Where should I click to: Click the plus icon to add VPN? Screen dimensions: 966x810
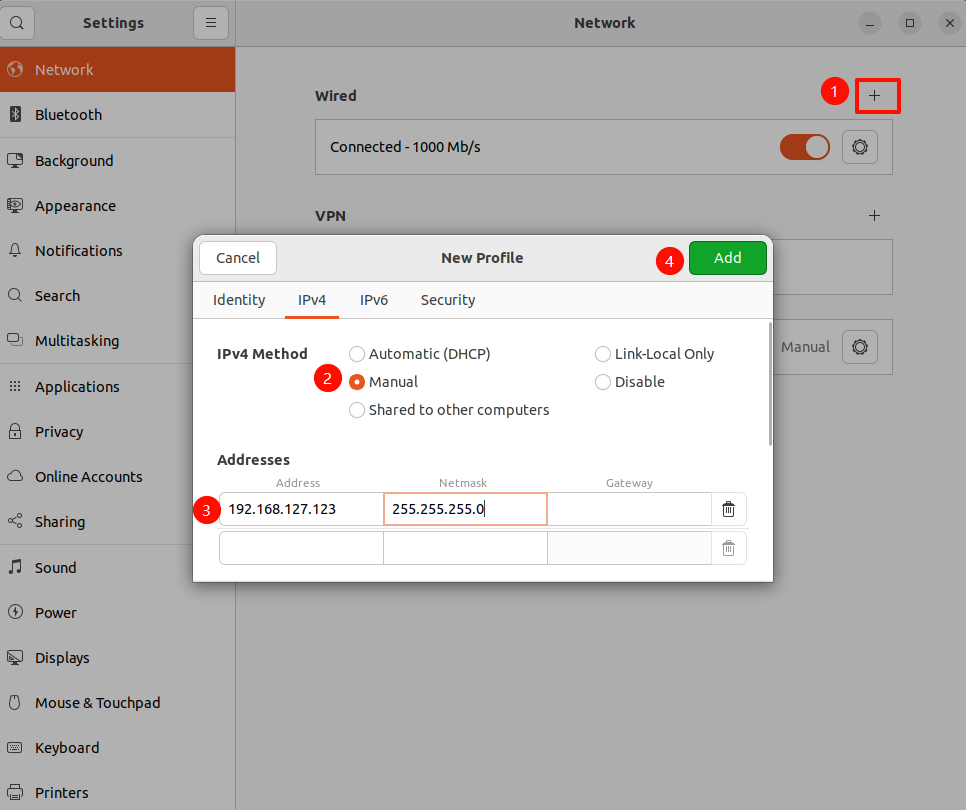click(875, 216)
